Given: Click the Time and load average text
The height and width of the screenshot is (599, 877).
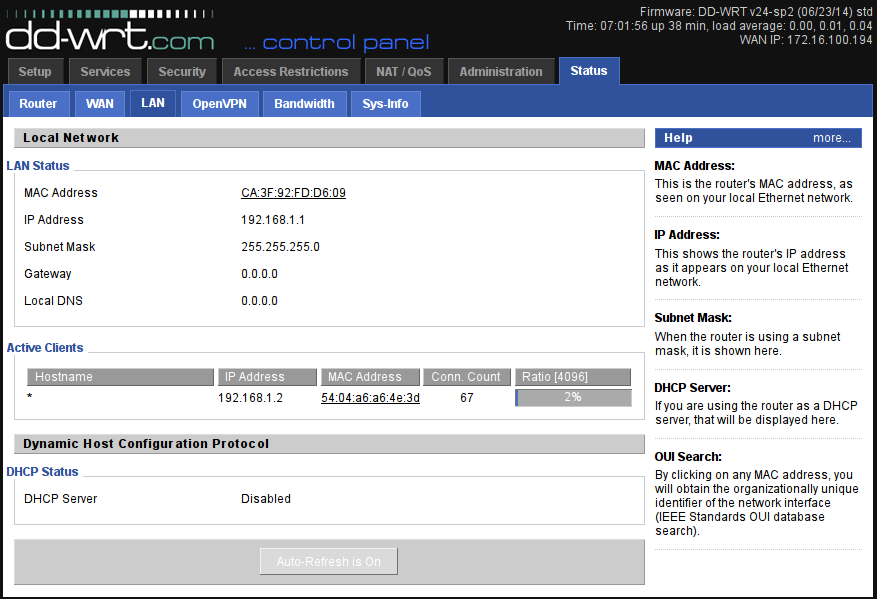Looking at the screenshot, I should [x=719, y=26].
